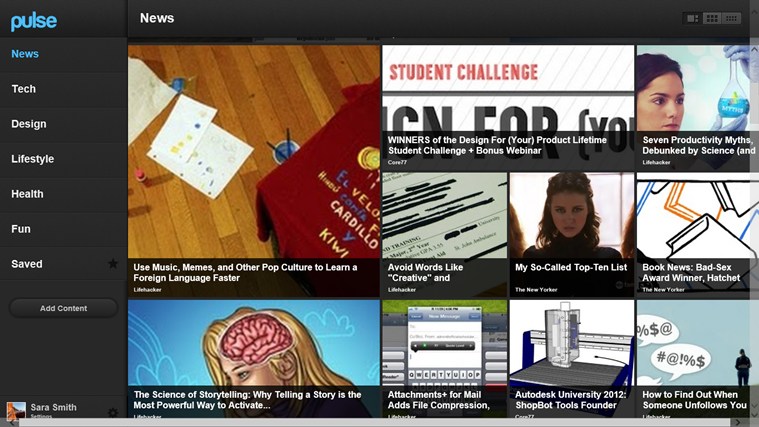Open the Seven Productivity Myths article
This screenshot has width=759, height=427.
[x=698, y=107]
